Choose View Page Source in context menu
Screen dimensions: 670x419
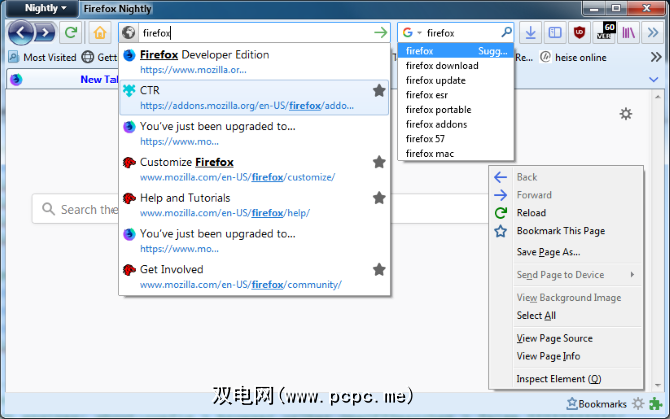[x=566, y=338]
